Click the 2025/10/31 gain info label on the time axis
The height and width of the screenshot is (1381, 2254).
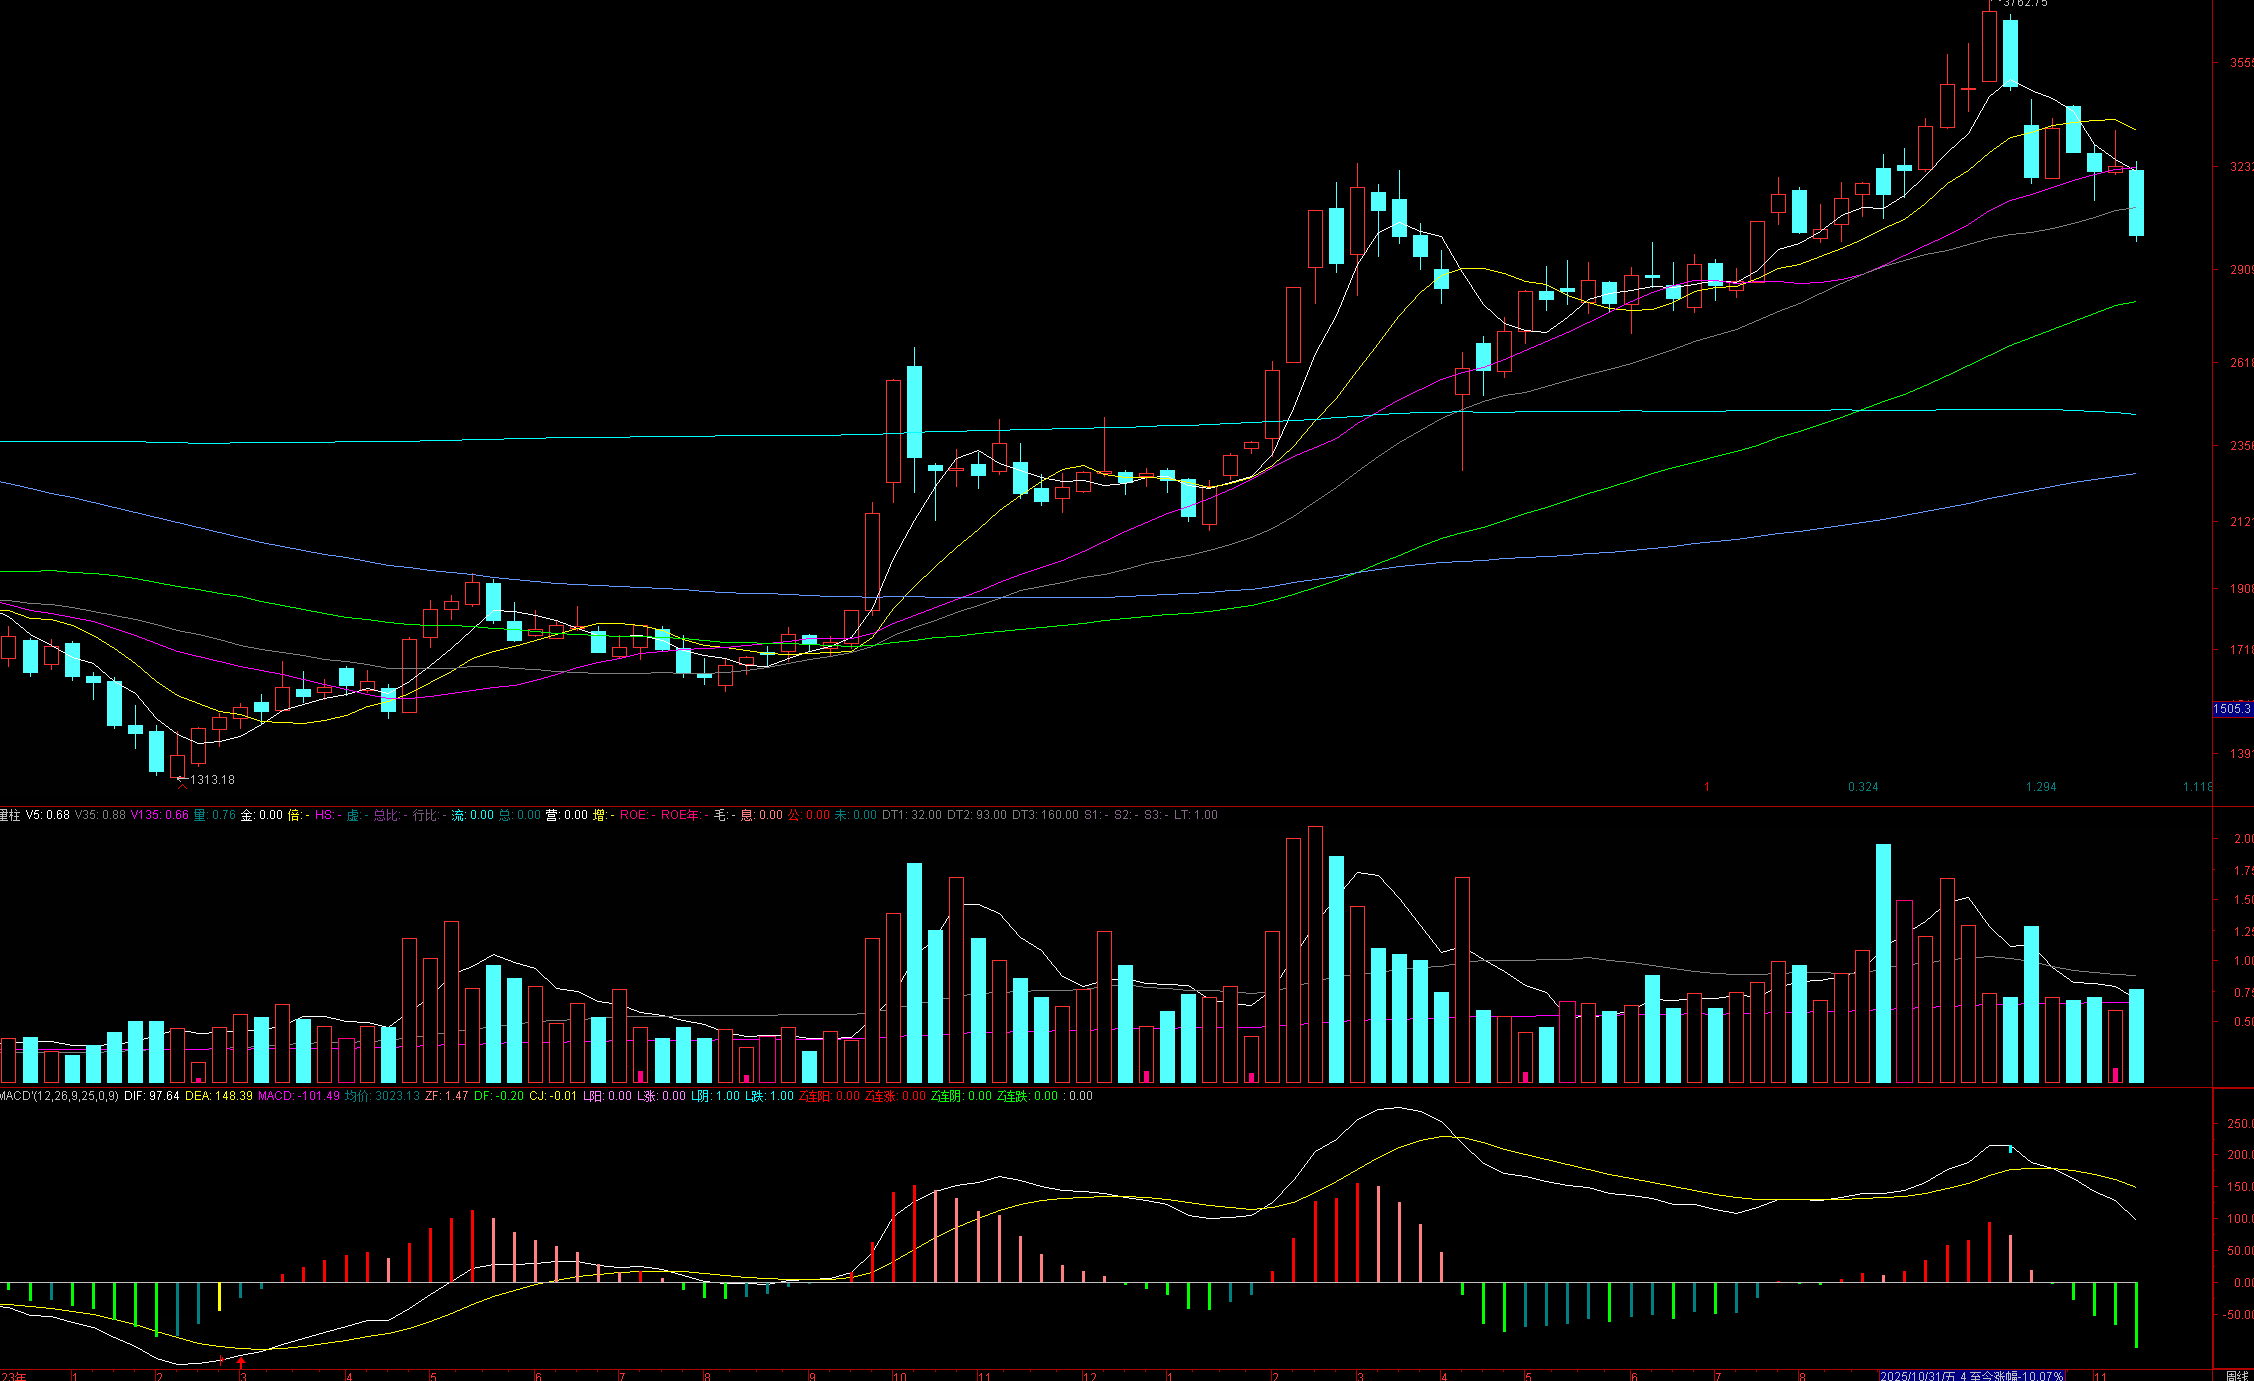pyautogui.click(x=1970, y=1376)
